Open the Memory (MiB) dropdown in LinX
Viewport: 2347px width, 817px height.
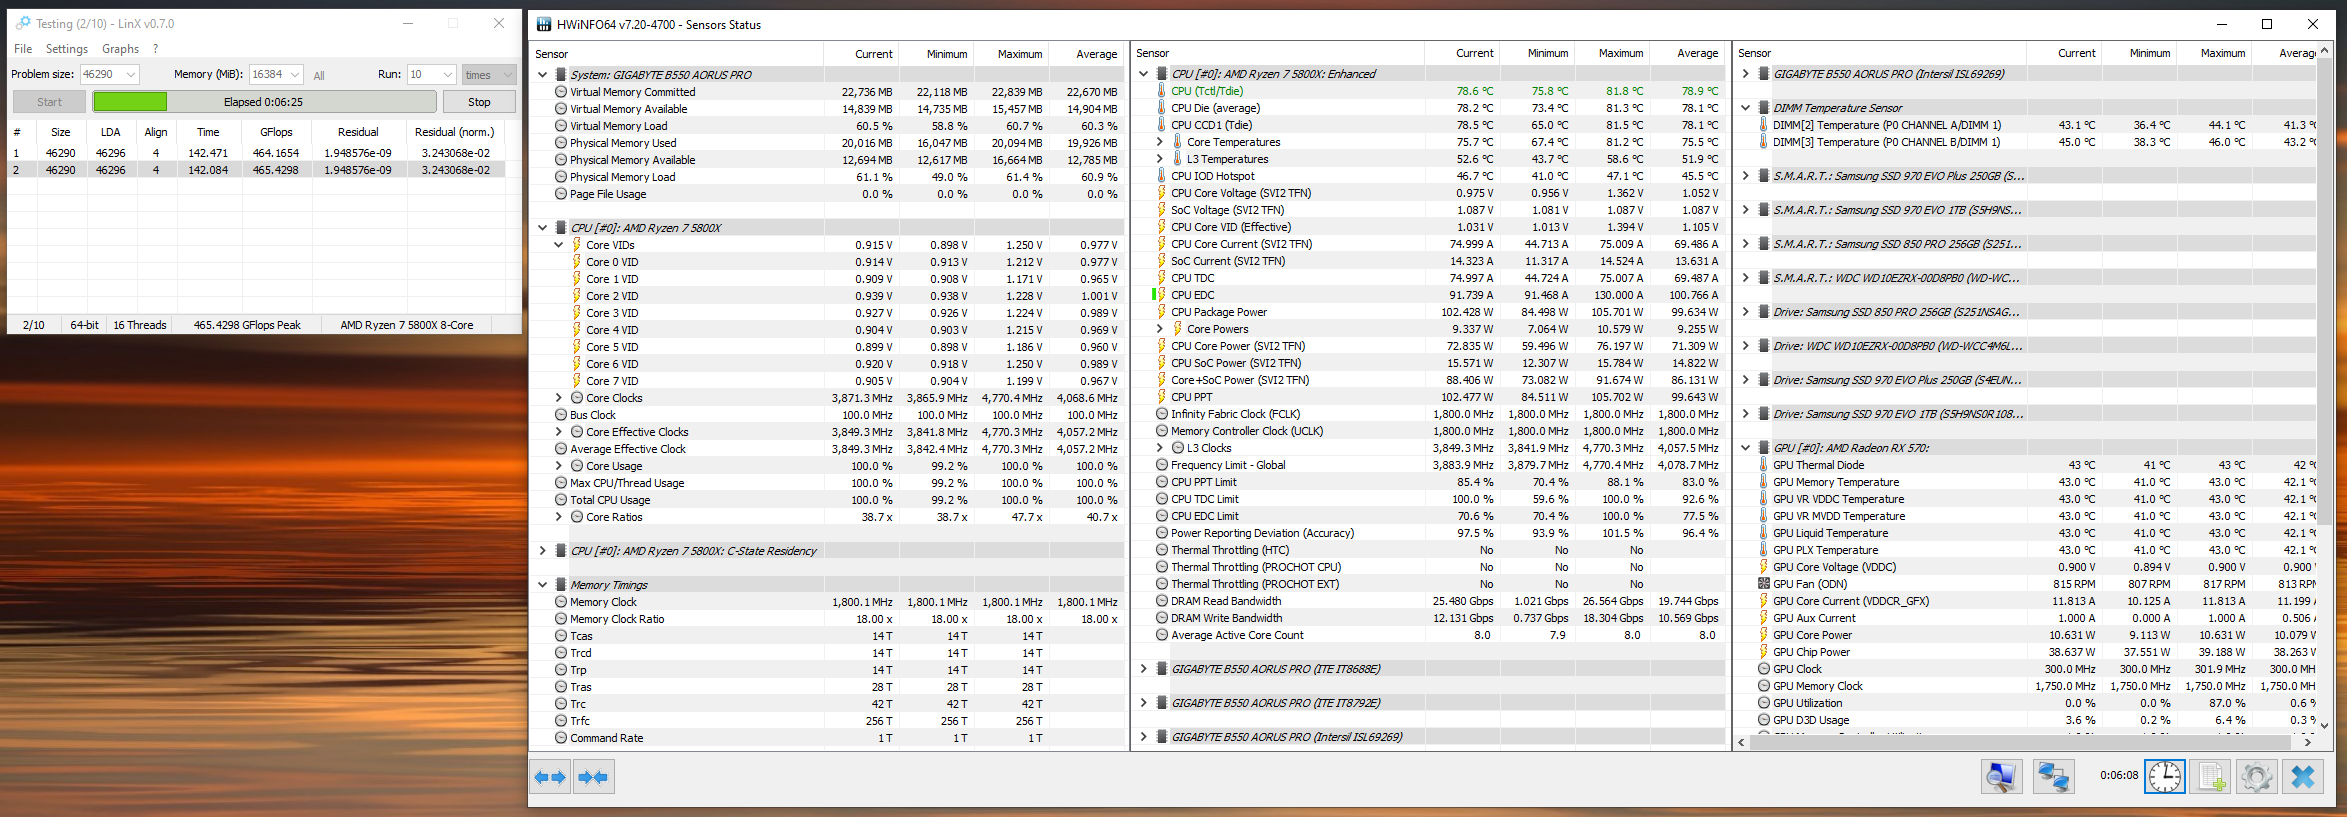[295, 74]
